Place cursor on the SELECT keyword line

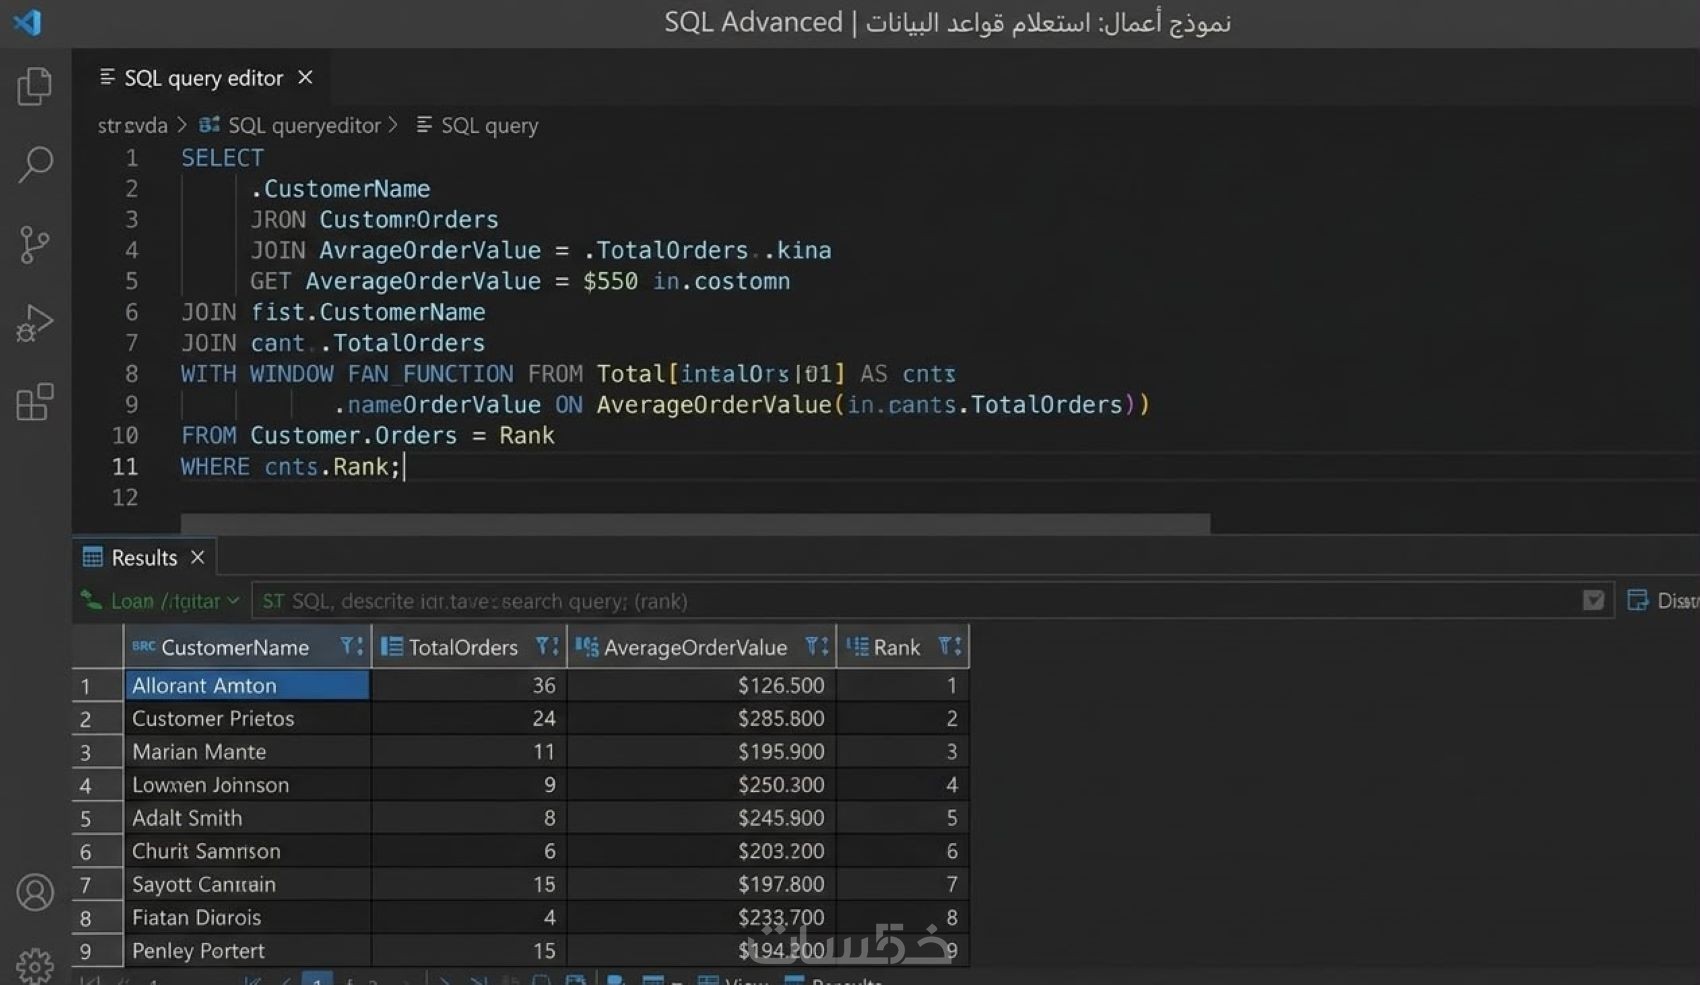[x=222, y=158]
